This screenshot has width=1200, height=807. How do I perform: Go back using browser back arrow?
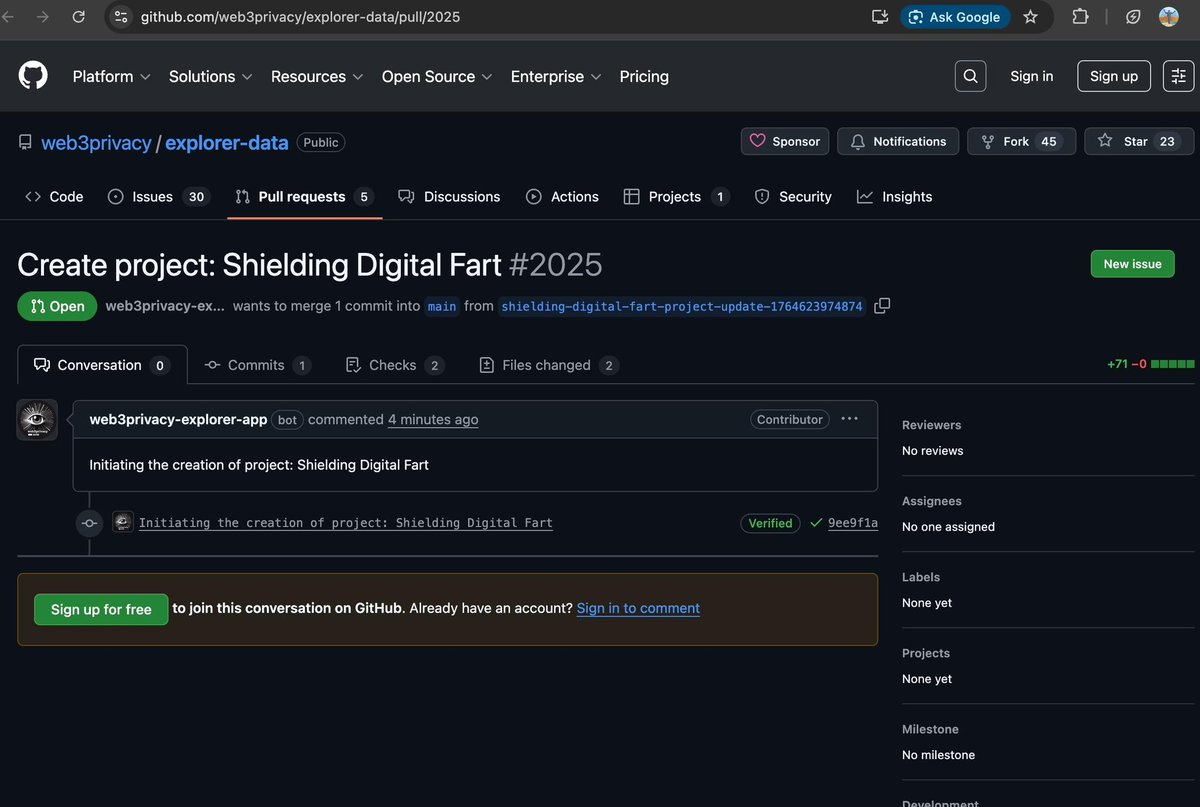(x=9, y=17)
